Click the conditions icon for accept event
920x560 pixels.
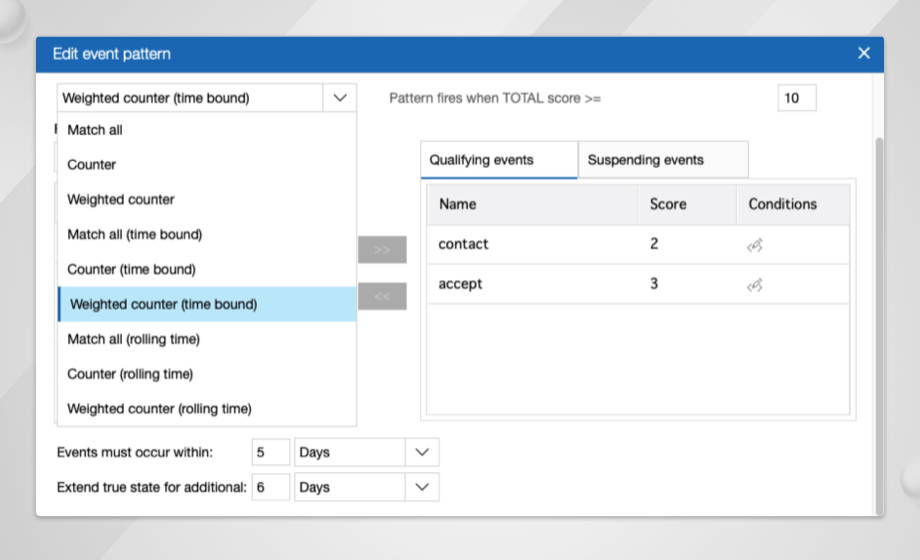(x=755, y=285)
